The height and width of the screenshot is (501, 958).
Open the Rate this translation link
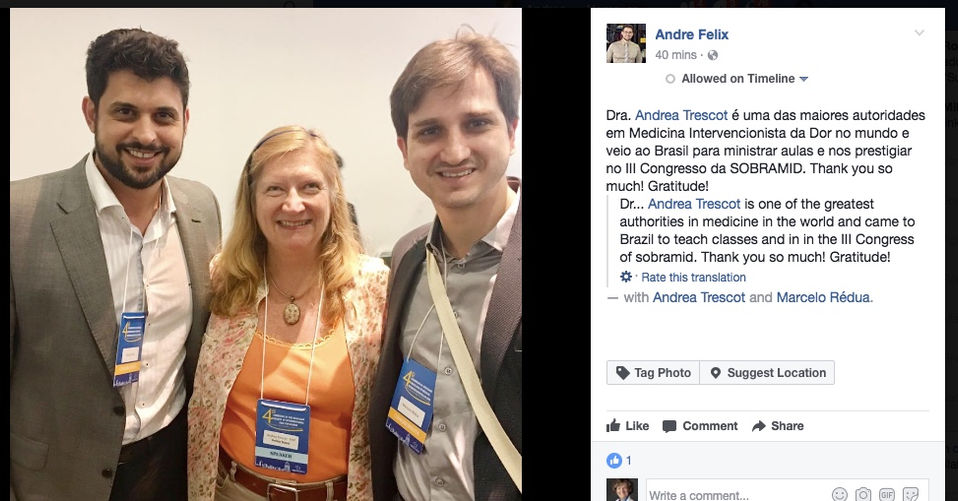click(x=693, y=277)
